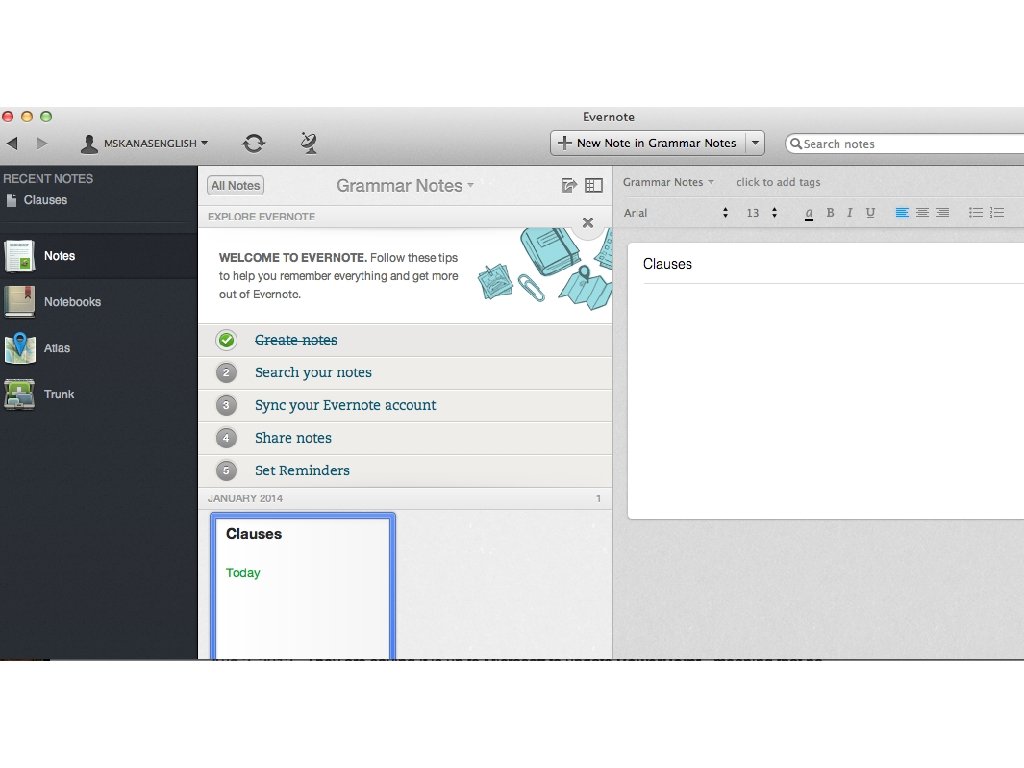Go forward with the right arrow
The width and height of the screenshot is (1024, 768).
[x=42, y=143]
